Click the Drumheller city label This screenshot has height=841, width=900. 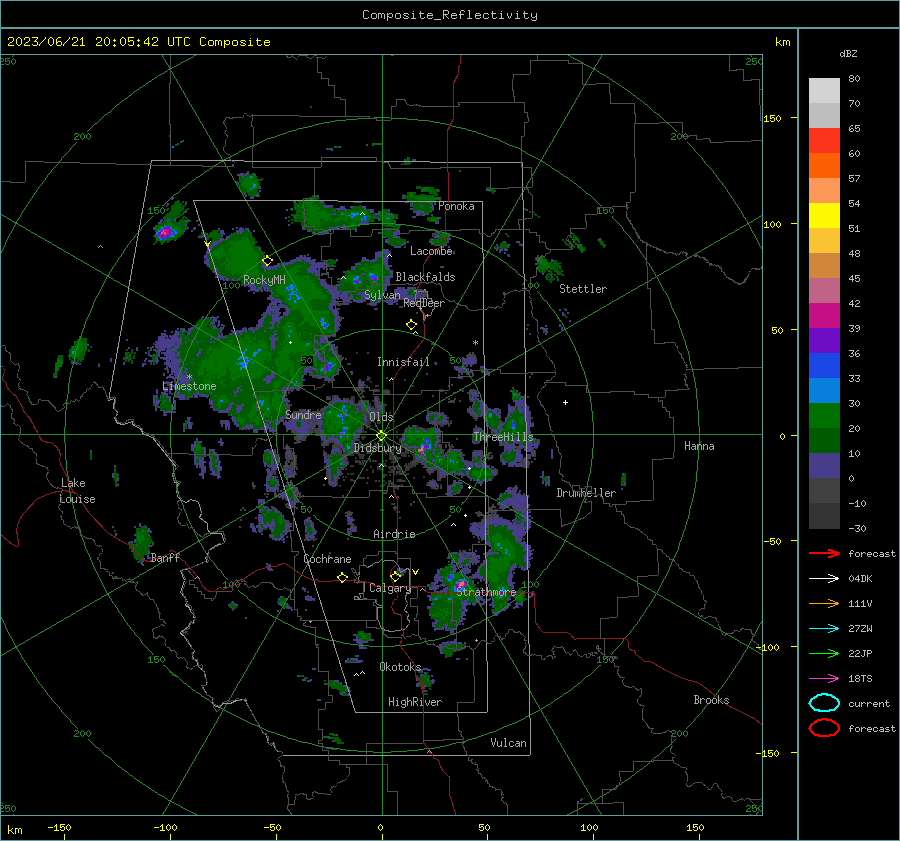pyautogui.click(x=586, y=493)
